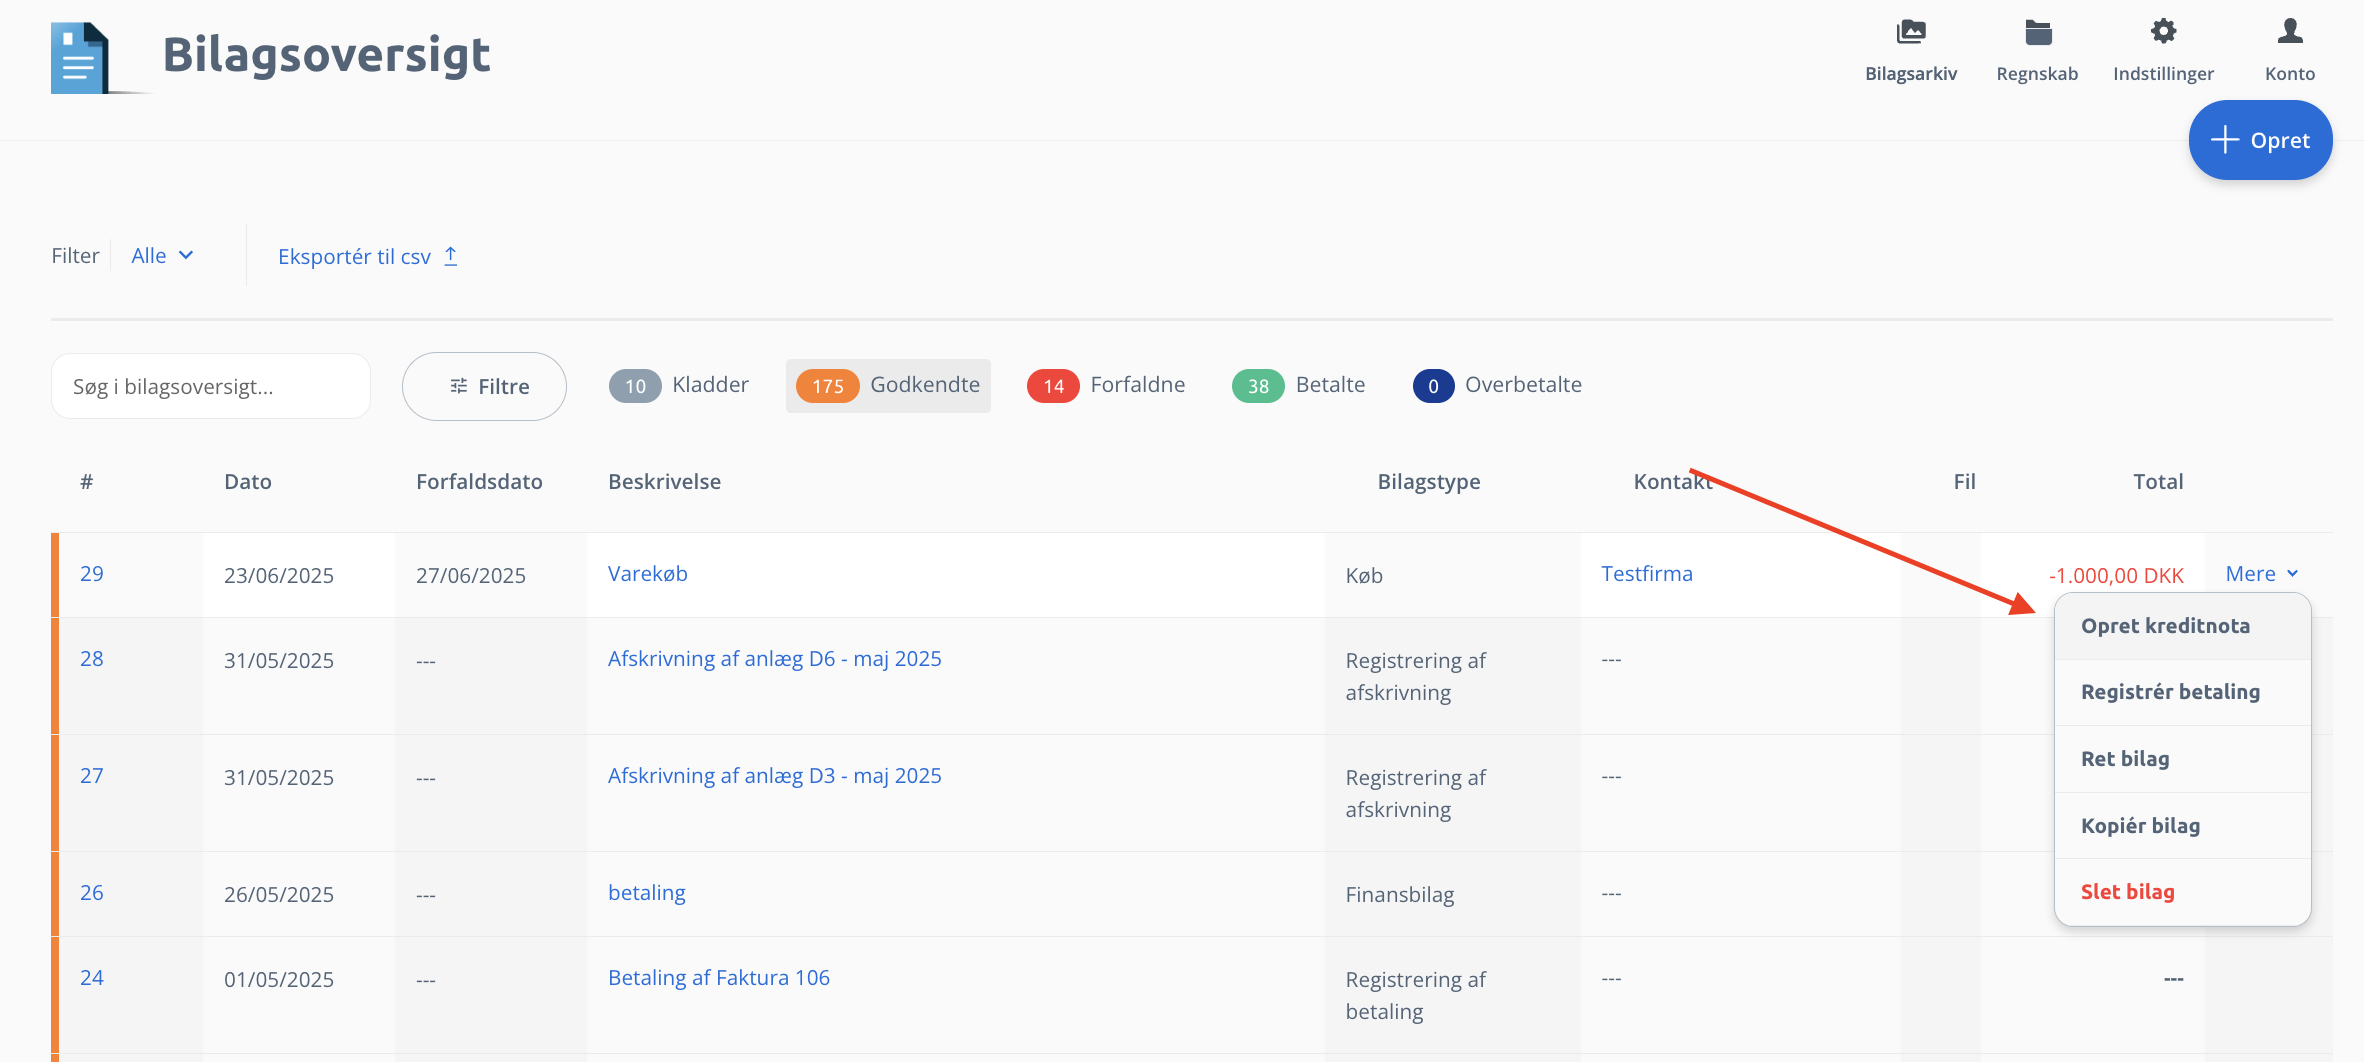Open Afskrivning af anlæg D6 - maj 2025
The height and width of the screenshot is (1062, 2364).
point(775,659)
